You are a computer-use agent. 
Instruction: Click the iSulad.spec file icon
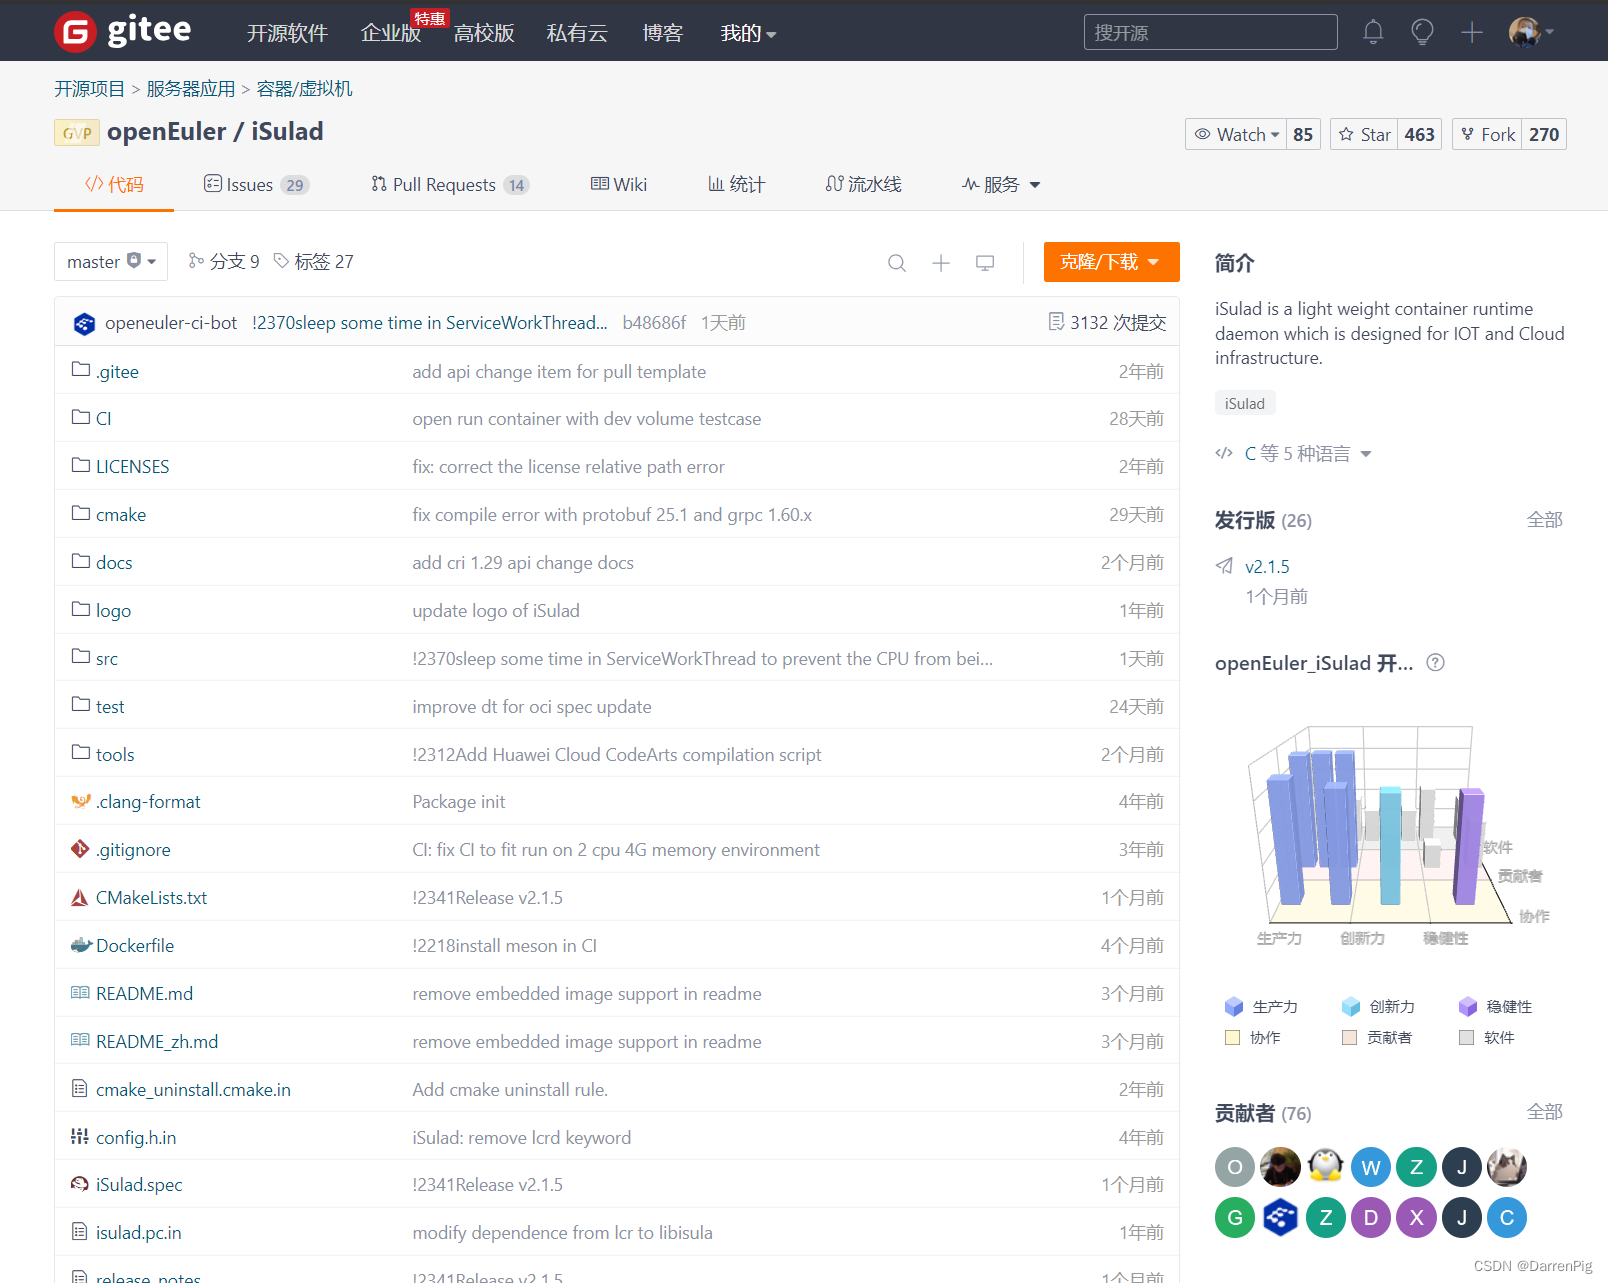tap(80, 1184)
